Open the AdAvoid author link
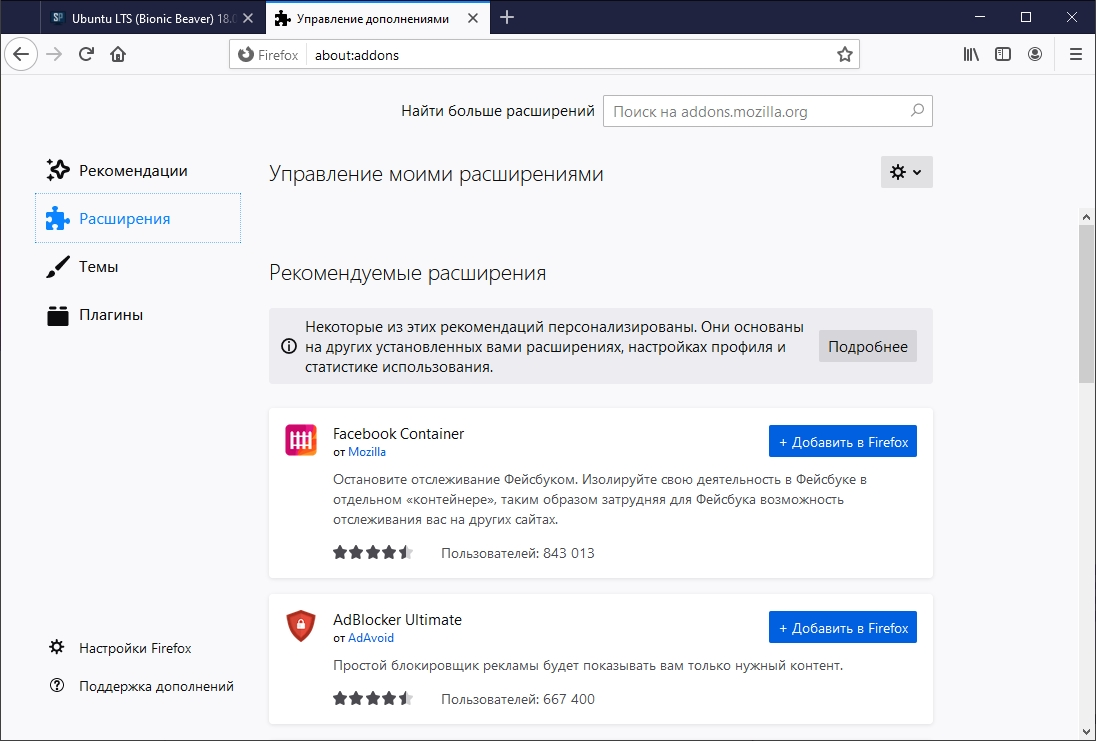 point(370,638)
